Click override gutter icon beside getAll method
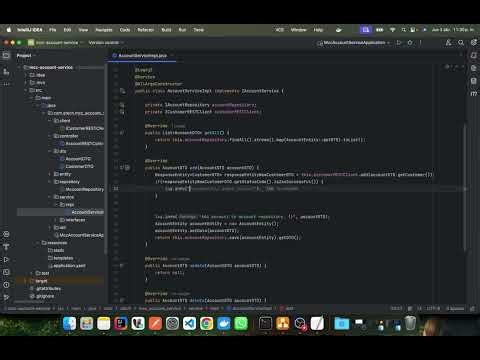Image resolution: width=480 pixels, height=360 pixels. click(122, 133)
